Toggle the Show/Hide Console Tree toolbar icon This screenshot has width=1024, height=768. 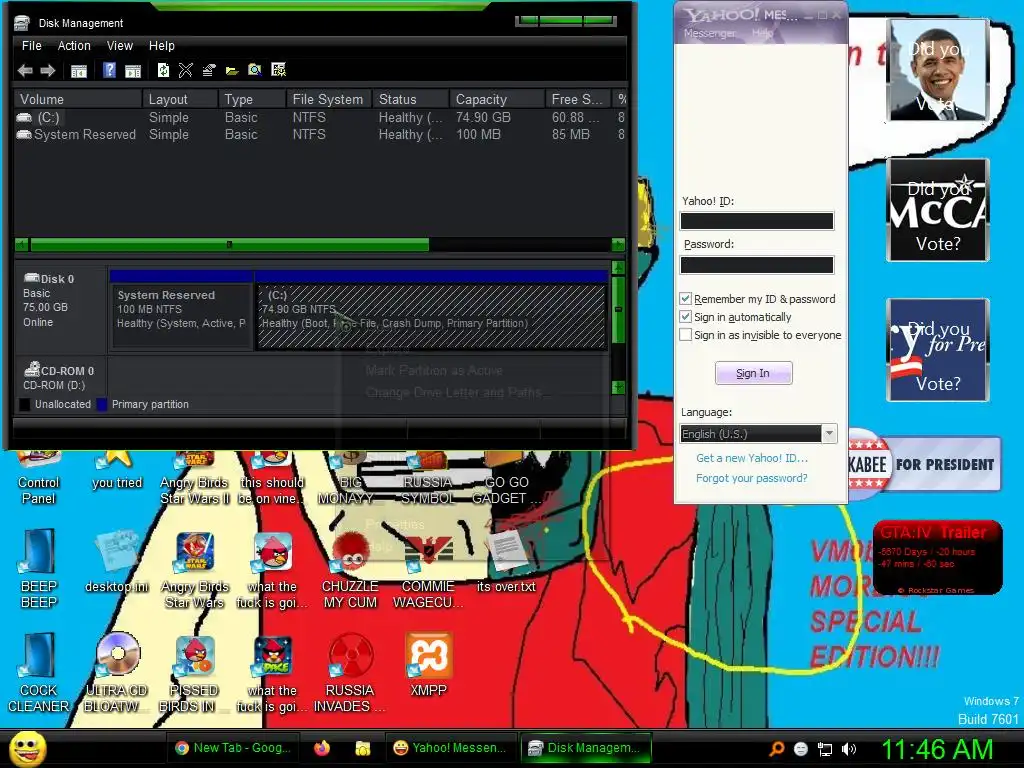pyautogui.click(x=78, y=71)
